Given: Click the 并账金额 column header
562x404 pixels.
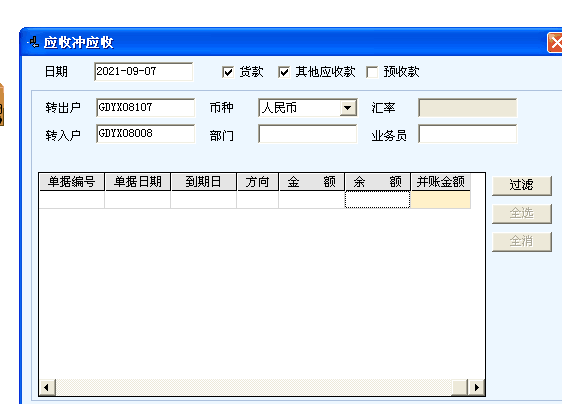Looking at the screenshot, I should click(440, 182).
